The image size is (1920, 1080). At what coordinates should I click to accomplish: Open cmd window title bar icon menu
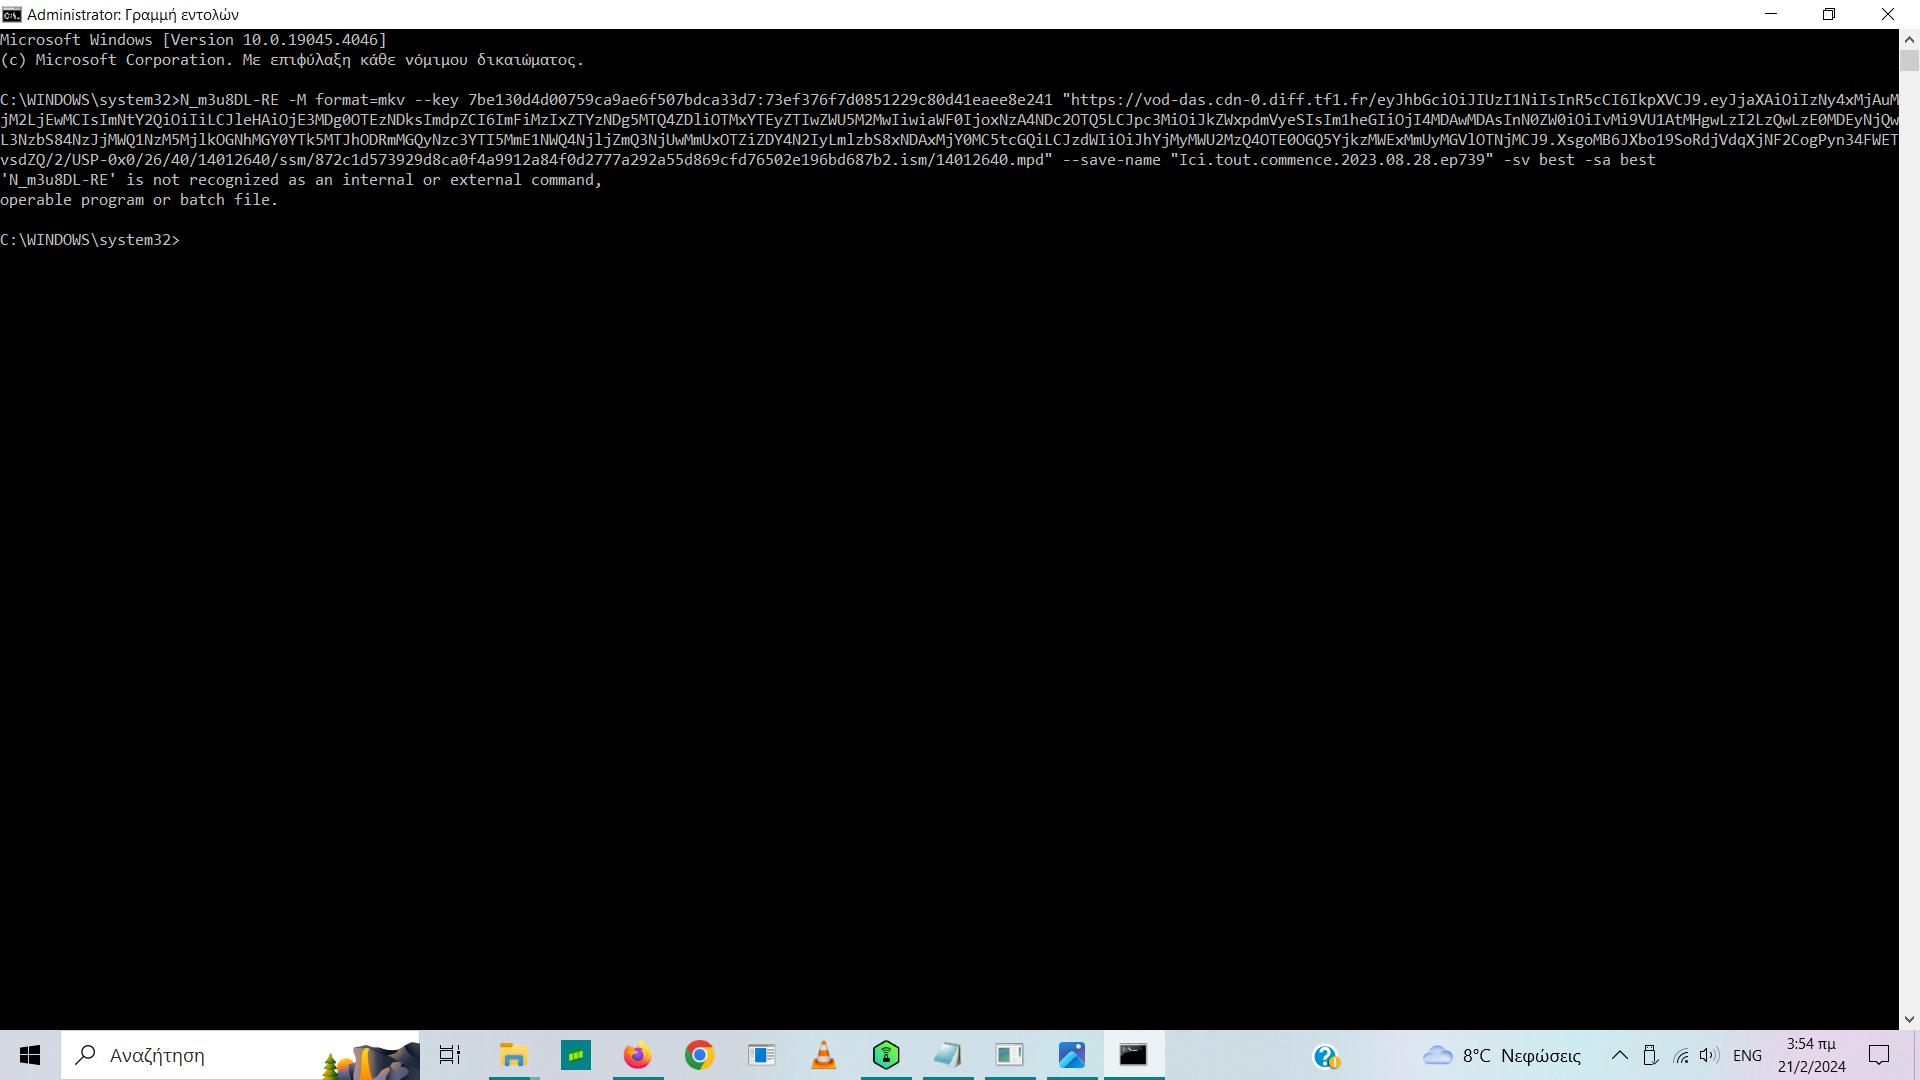(12, 14)
